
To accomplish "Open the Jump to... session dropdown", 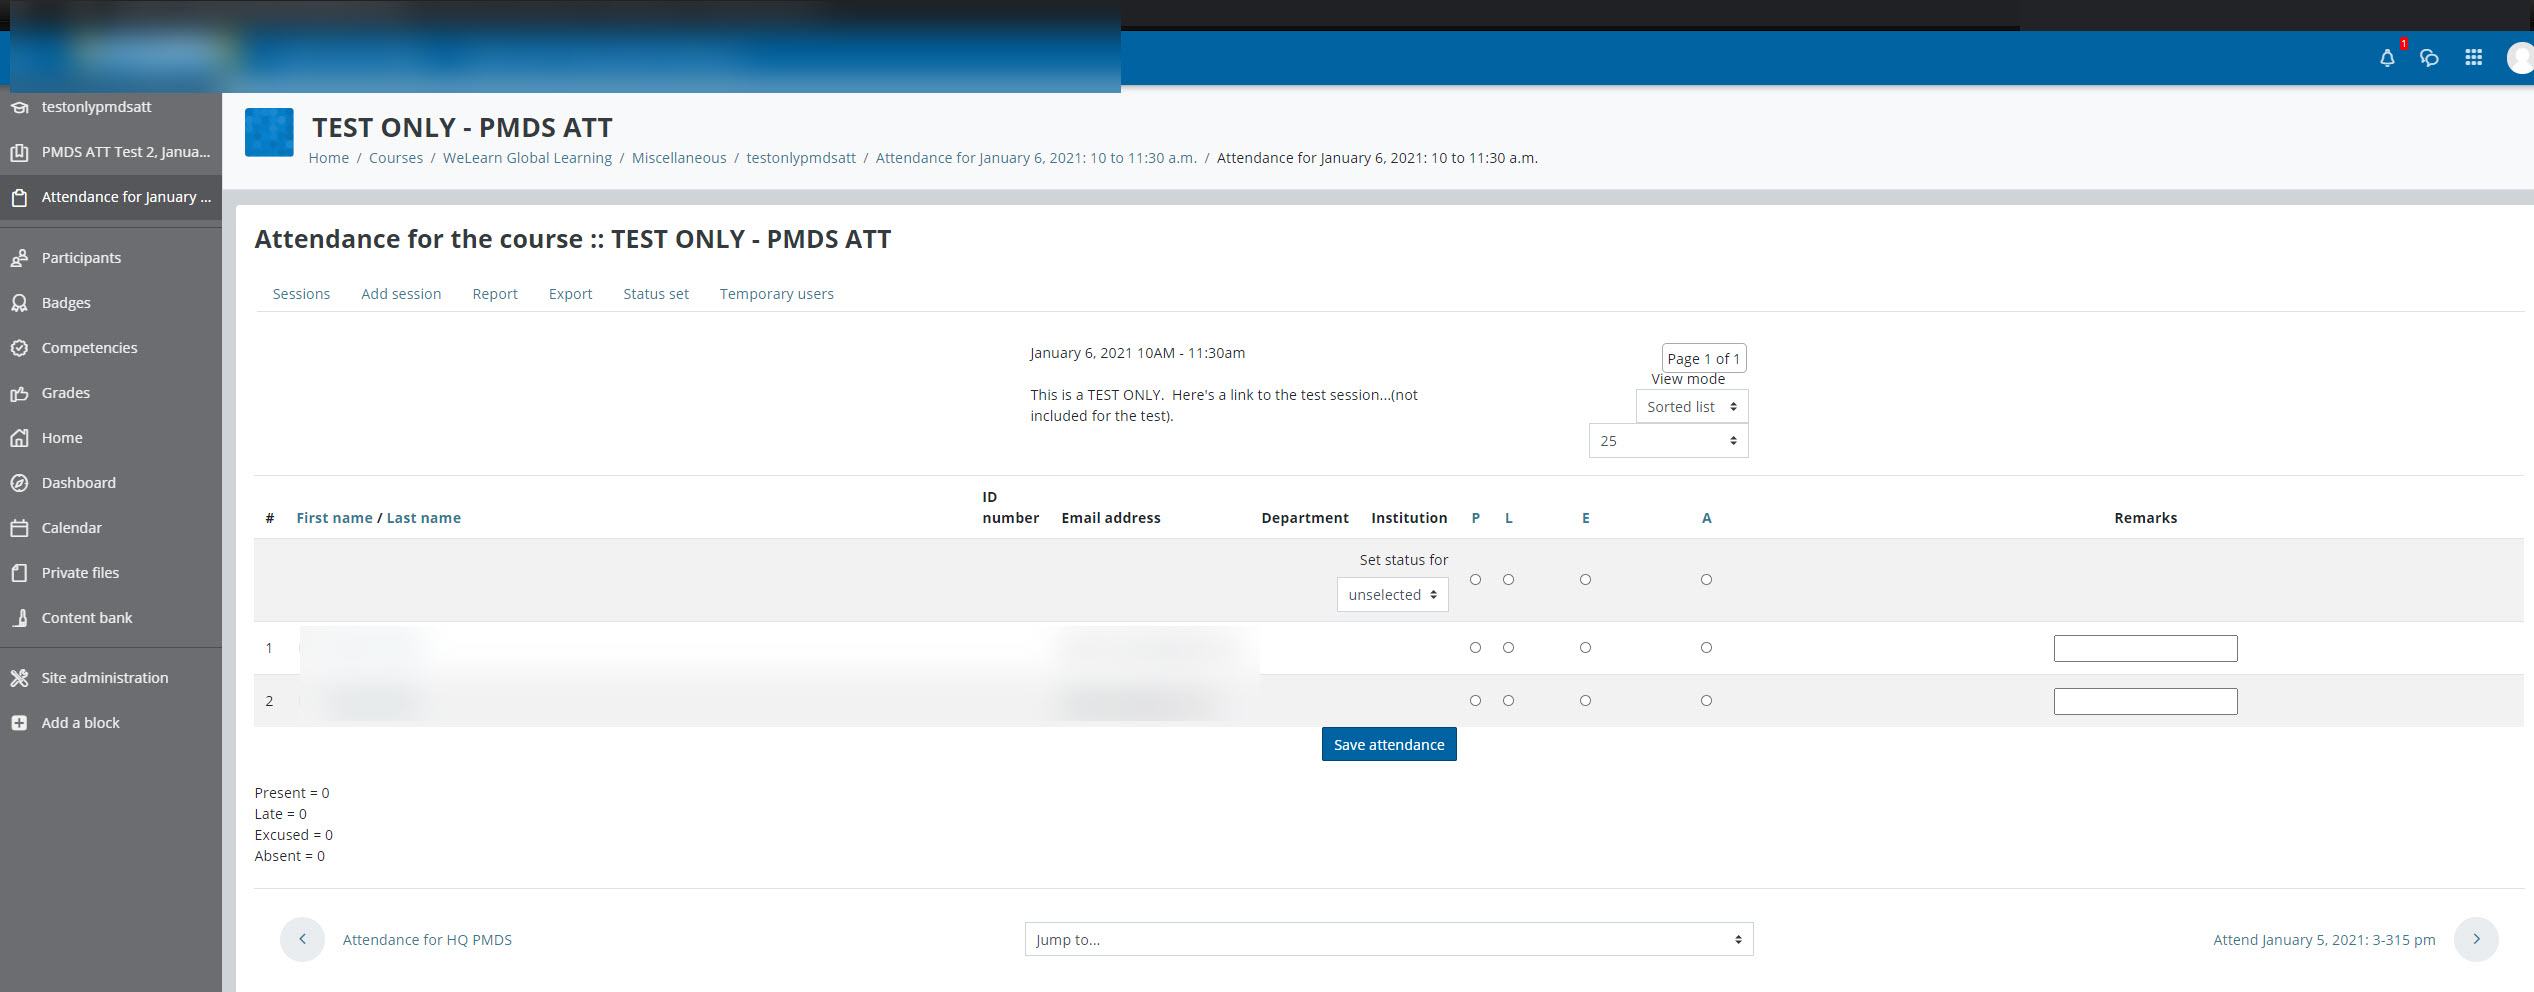I will coord(1388,939).
